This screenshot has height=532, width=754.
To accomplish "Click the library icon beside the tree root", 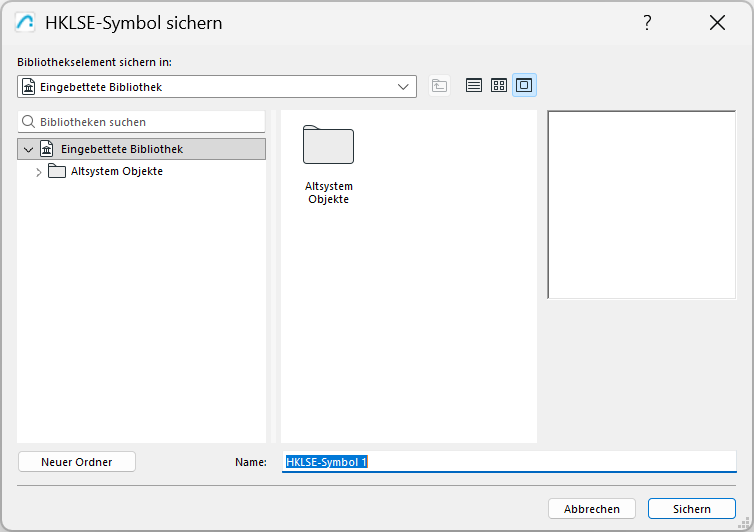I will coord(47,149).
